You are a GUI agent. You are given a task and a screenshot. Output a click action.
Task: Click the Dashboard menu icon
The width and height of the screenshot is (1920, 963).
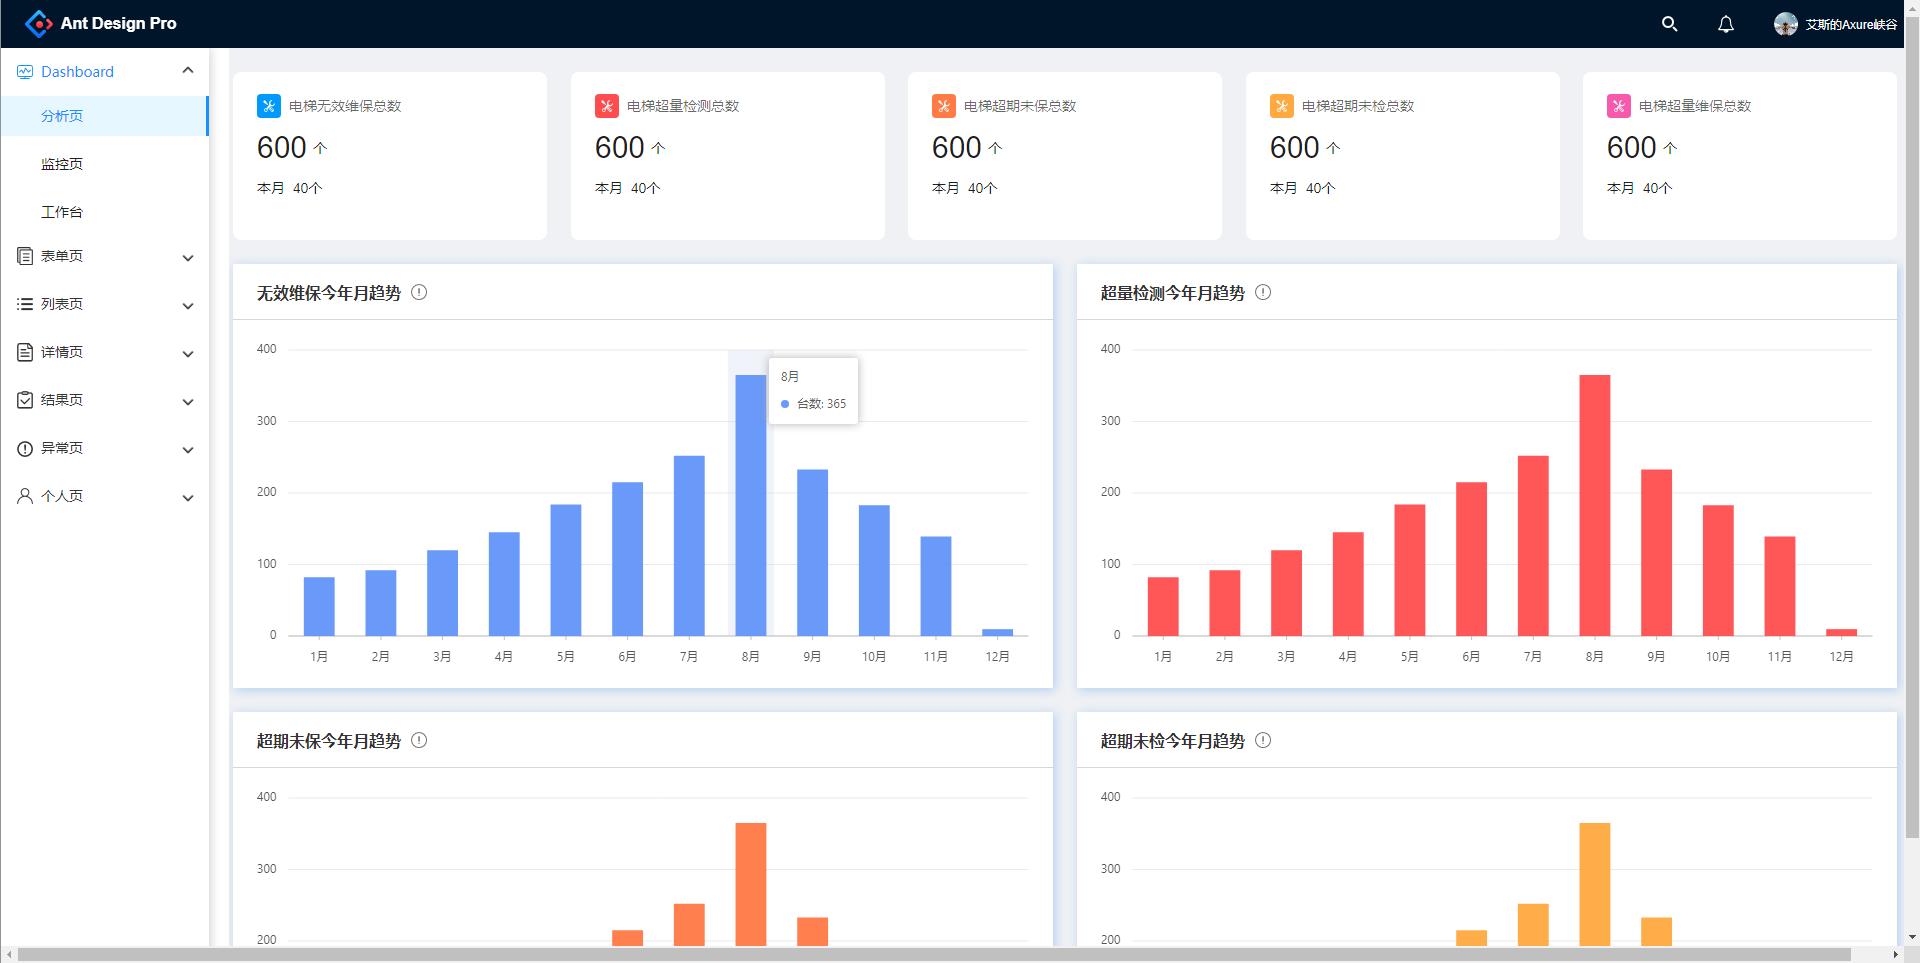[x=25, y=72]
